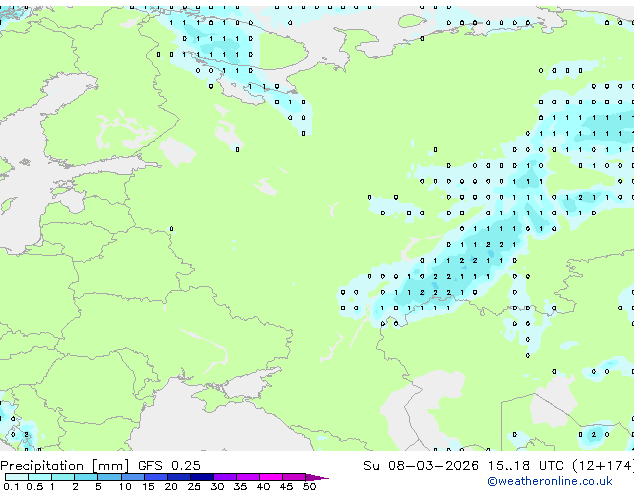Click the legend tick label '30'

(217, 486)
